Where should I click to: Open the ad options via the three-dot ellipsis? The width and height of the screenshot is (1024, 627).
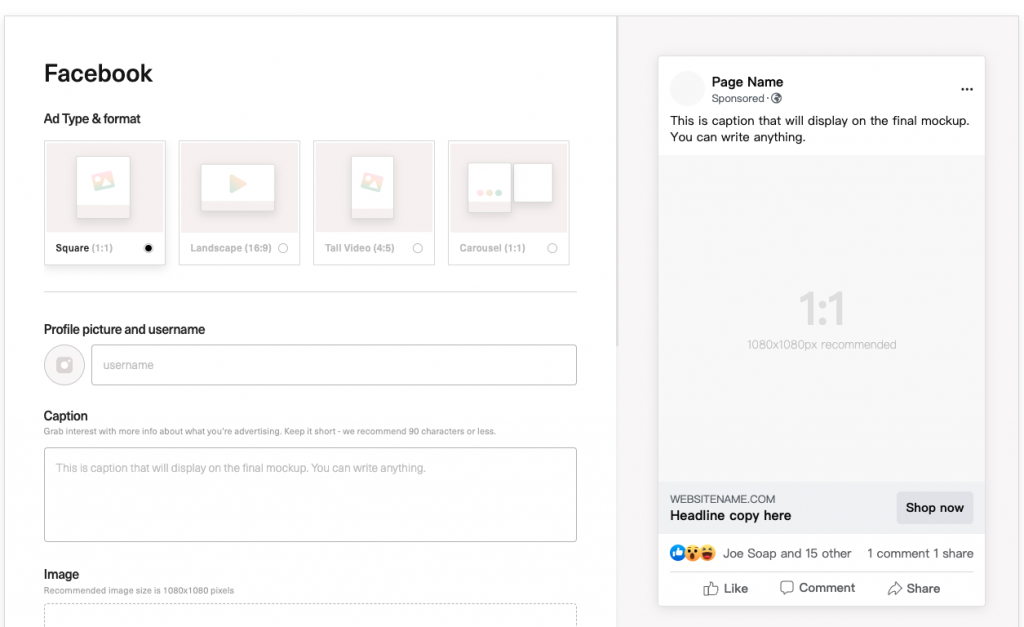pos(967,89)
